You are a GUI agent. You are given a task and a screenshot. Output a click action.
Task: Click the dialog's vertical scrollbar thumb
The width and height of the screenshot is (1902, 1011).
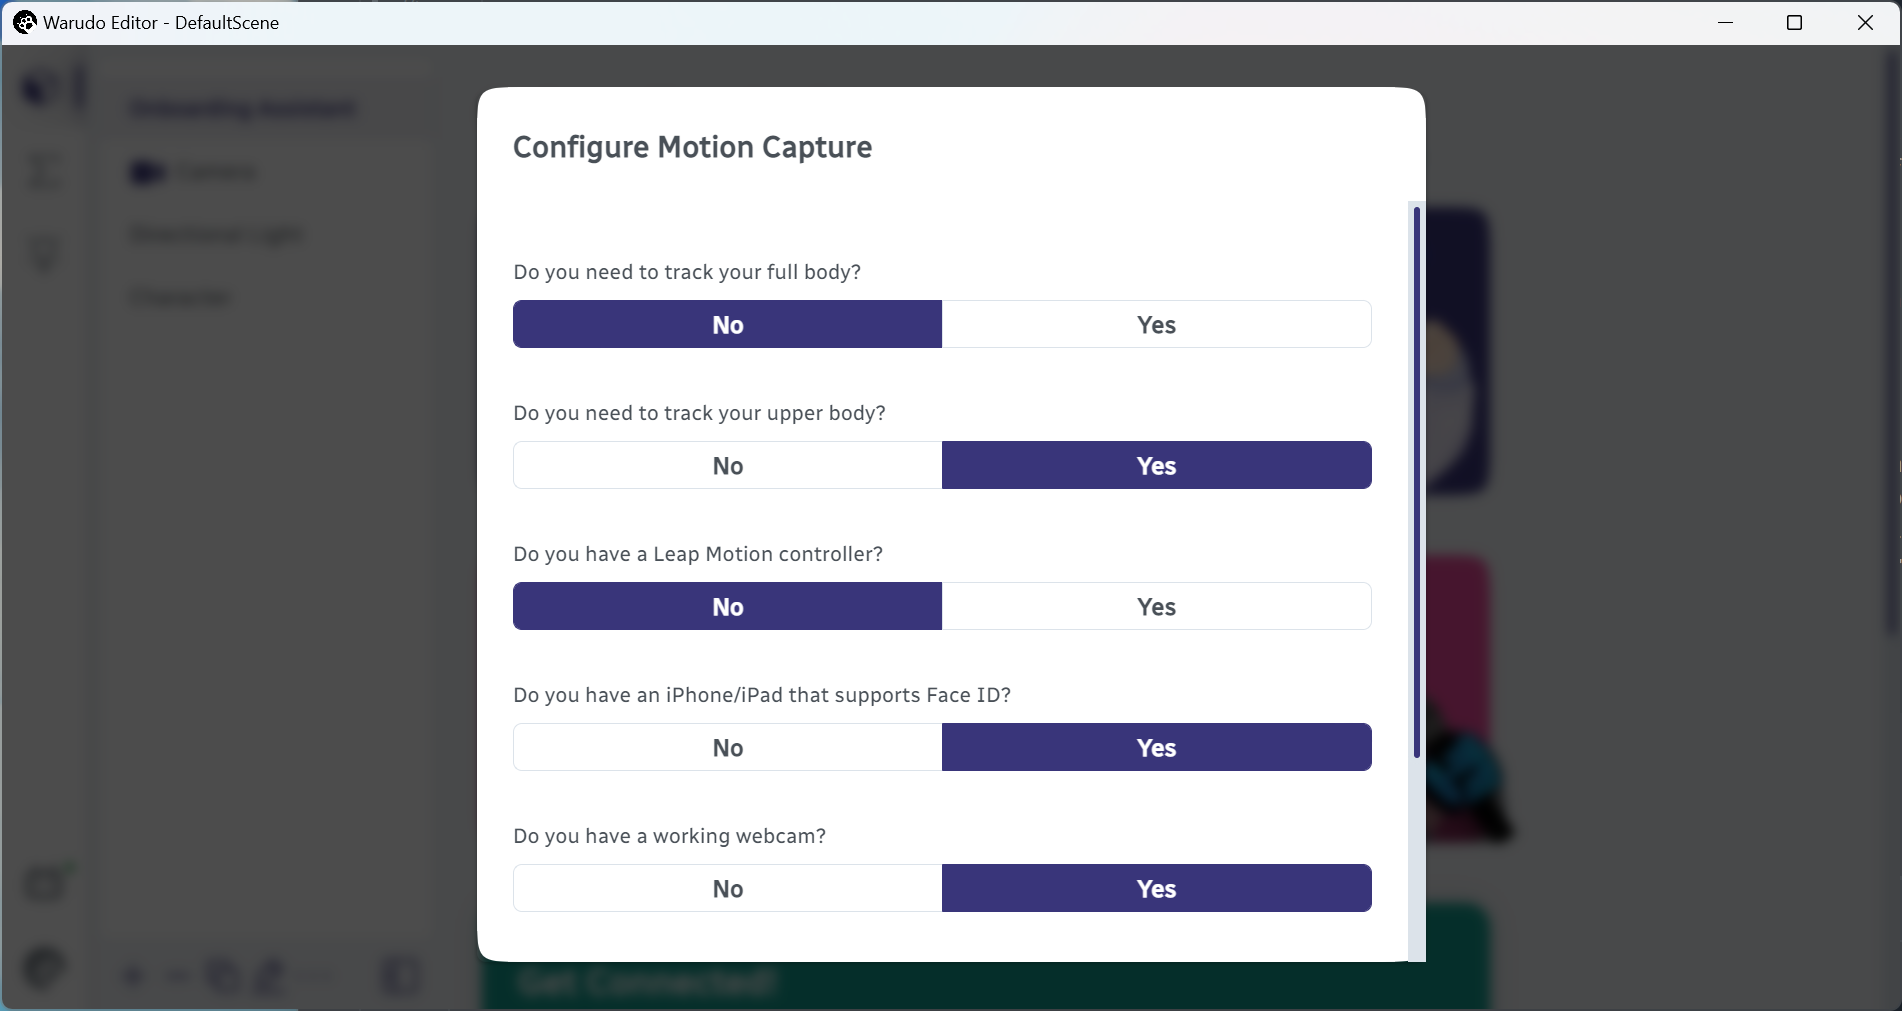[x=1416, y=482]
